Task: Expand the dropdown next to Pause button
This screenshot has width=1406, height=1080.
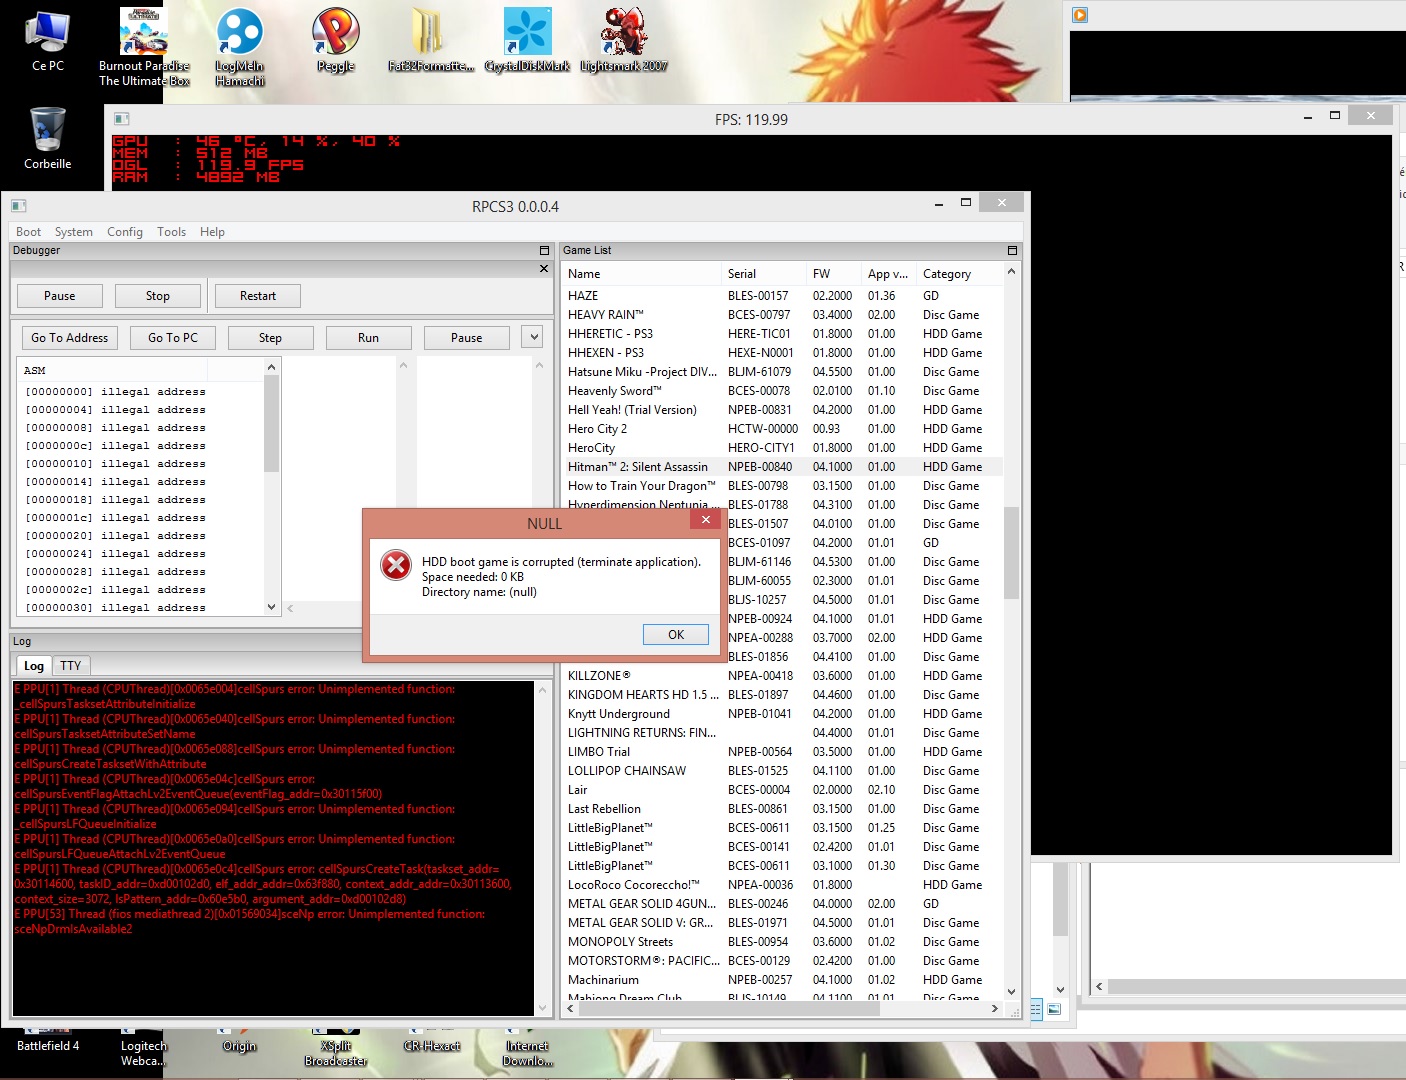Action: click(x=534, y=337)
